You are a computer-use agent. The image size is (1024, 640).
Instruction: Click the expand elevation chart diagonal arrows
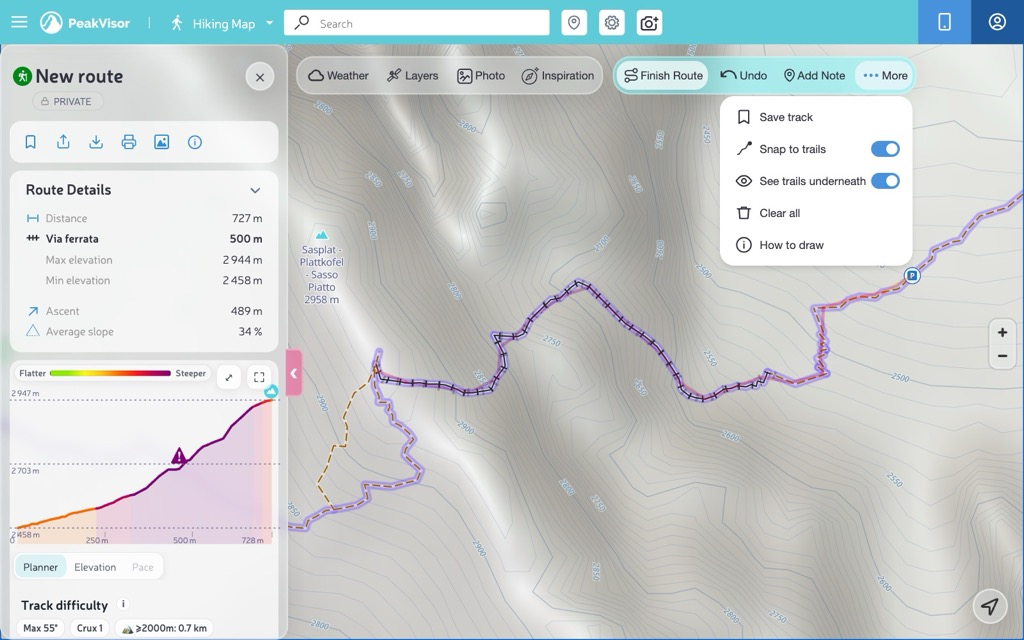point(229,377)
